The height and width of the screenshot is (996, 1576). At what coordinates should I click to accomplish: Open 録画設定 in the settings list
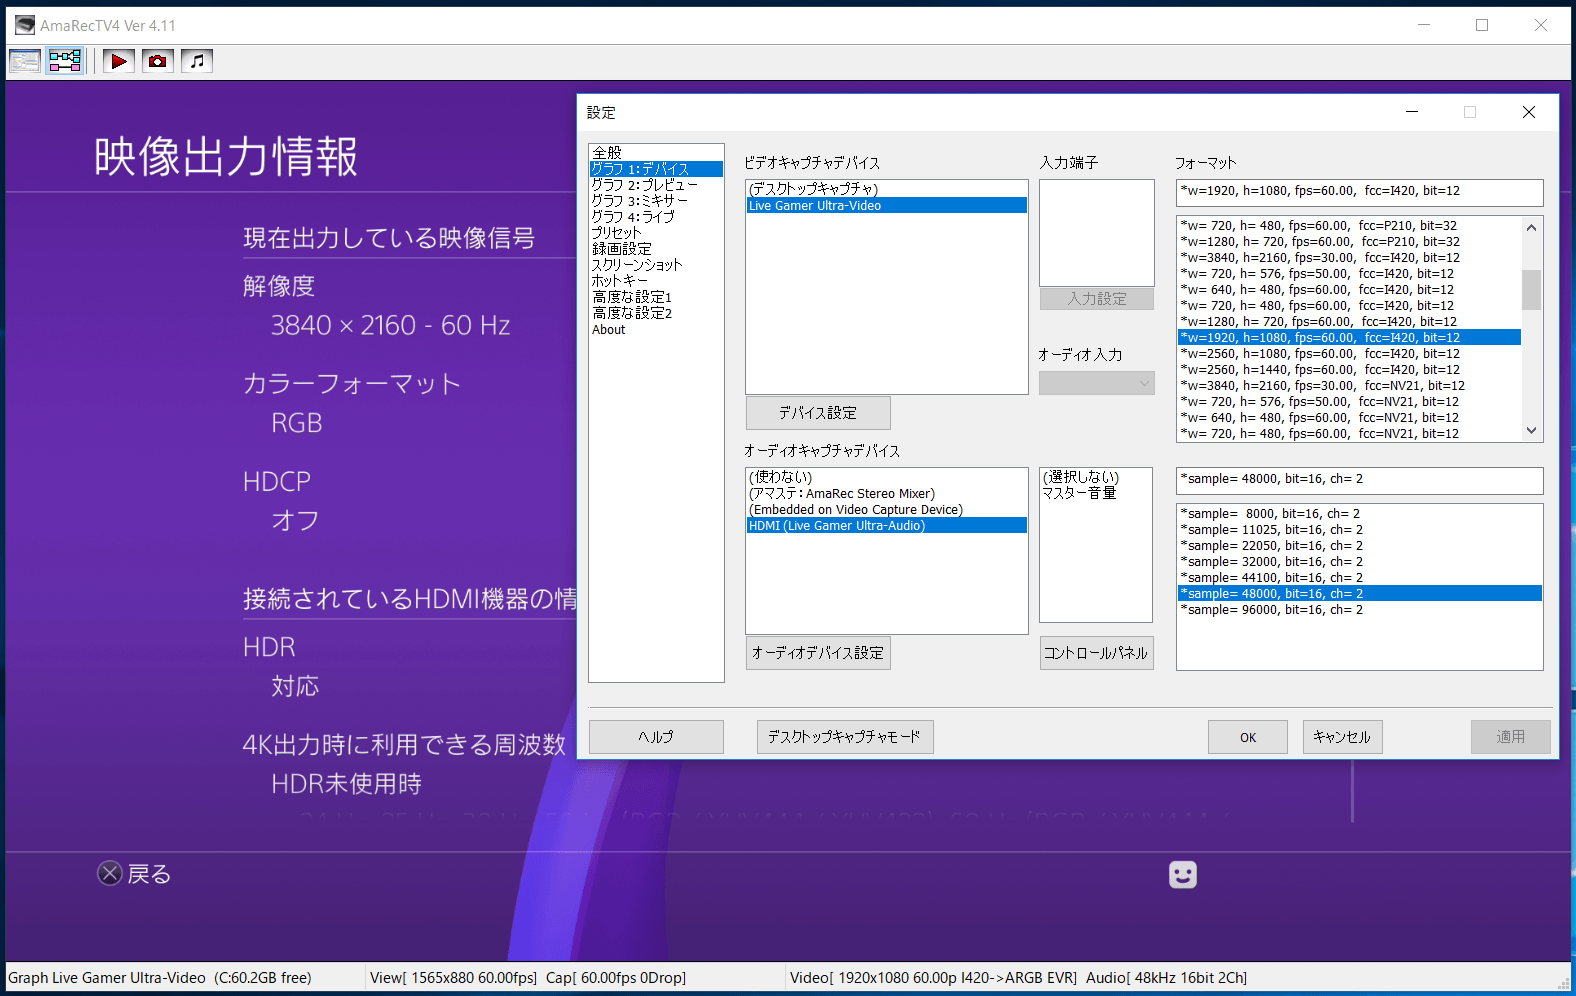click(656, 249)
